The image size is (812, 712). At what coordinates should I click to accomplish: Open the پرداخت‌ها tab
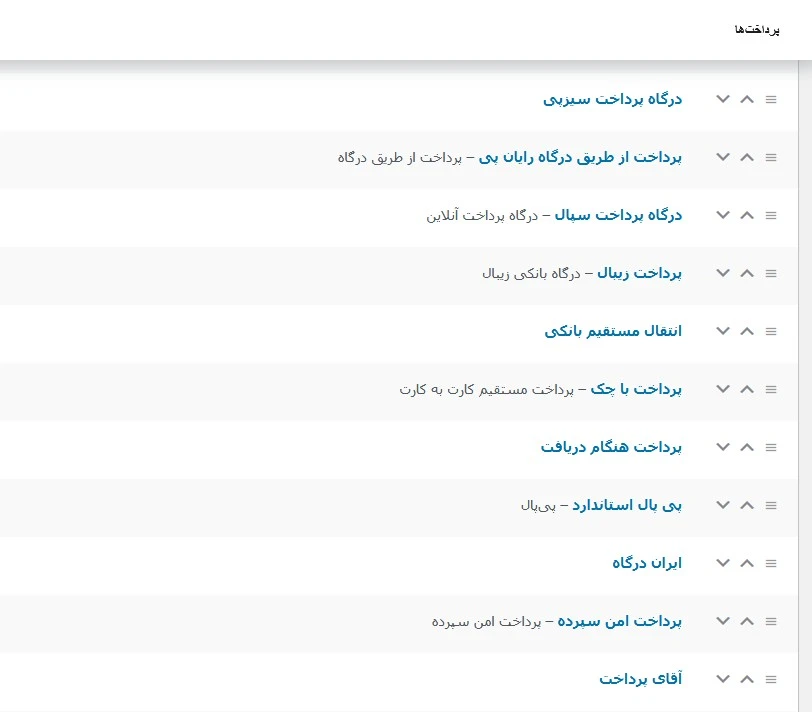755,30
